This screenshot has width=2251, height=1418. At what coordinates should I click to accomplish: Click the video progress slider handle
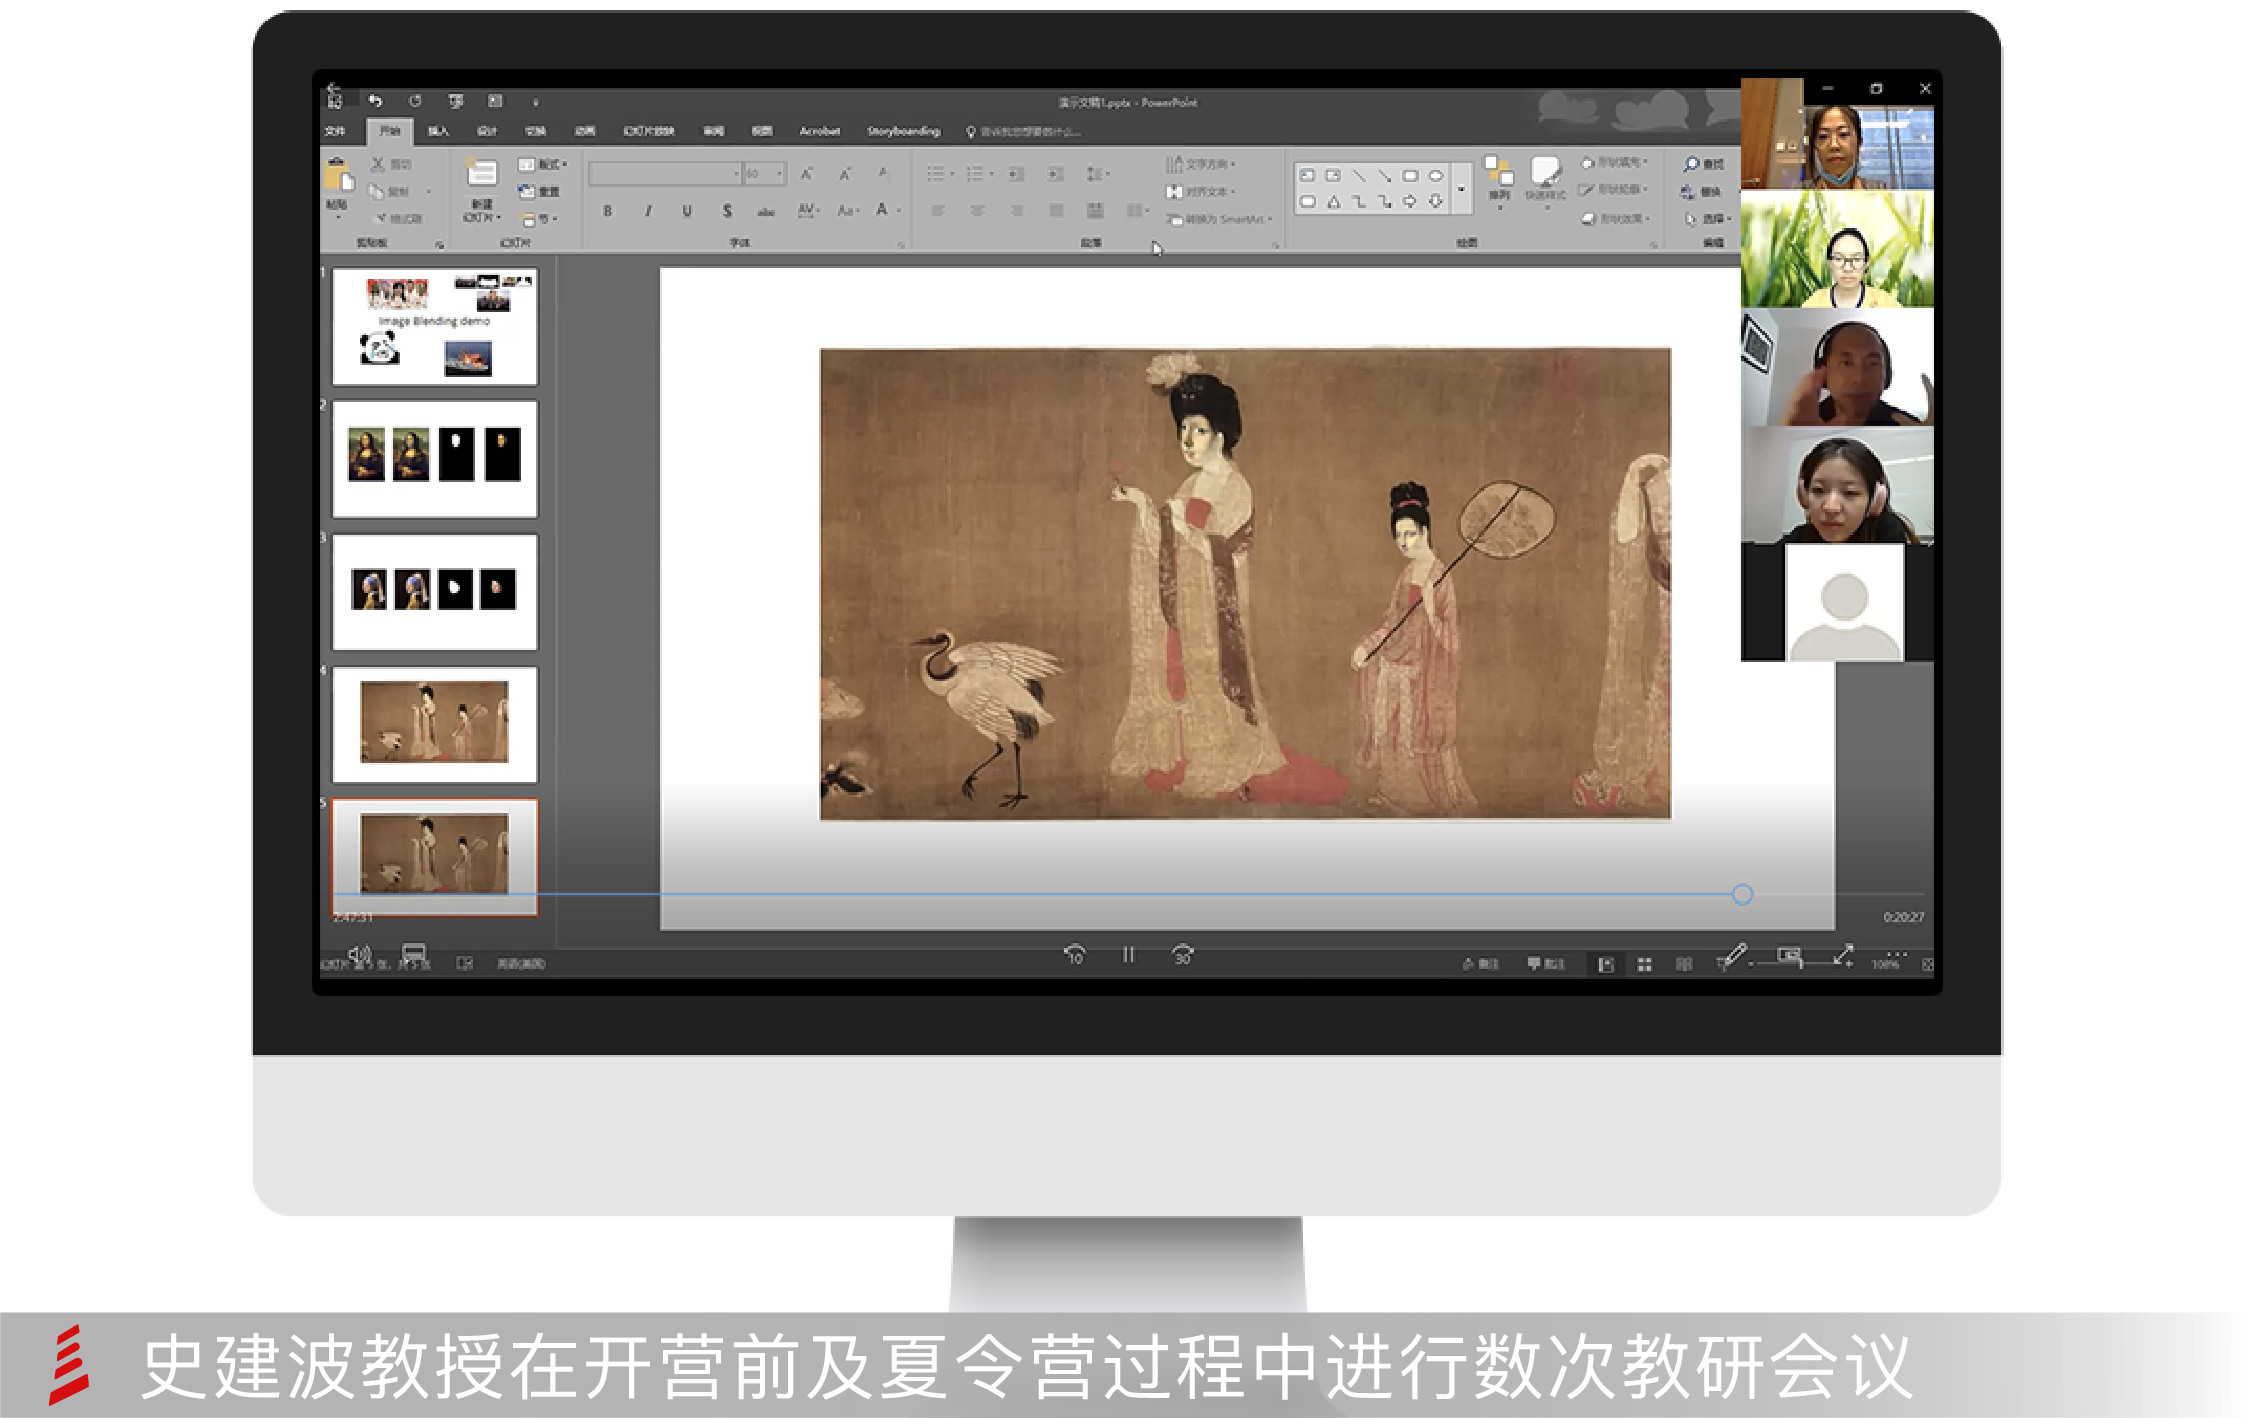tap(1742, 894)
